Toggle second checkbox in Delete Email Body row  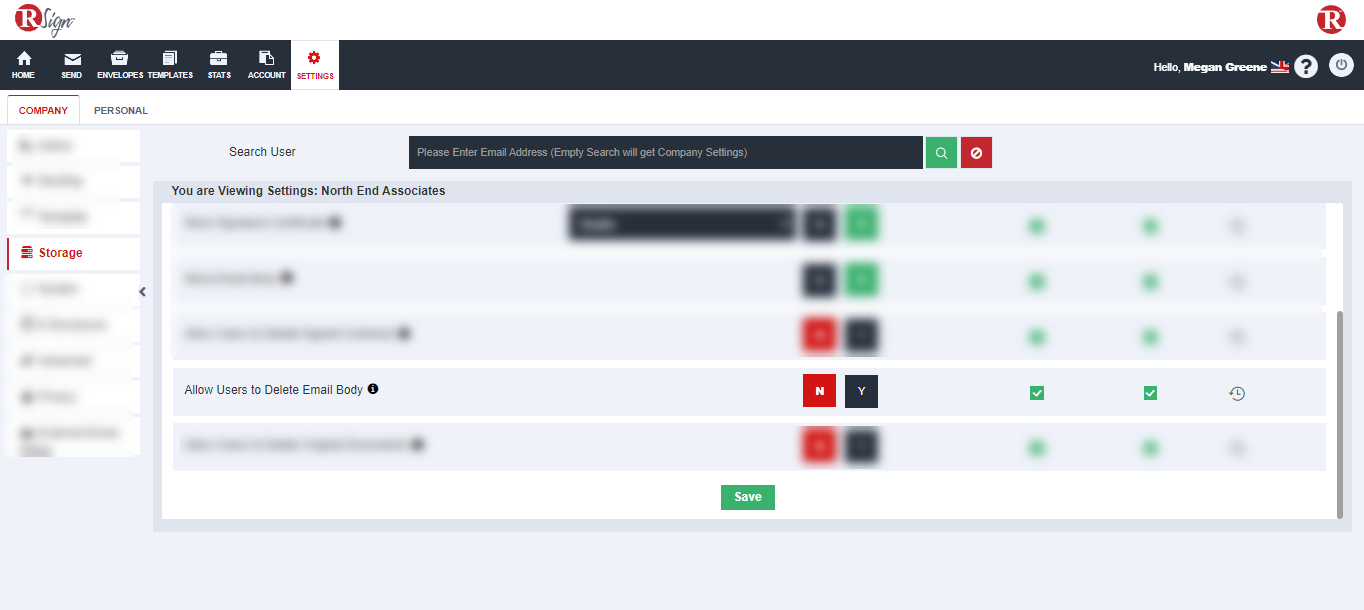pos(1150,393)
